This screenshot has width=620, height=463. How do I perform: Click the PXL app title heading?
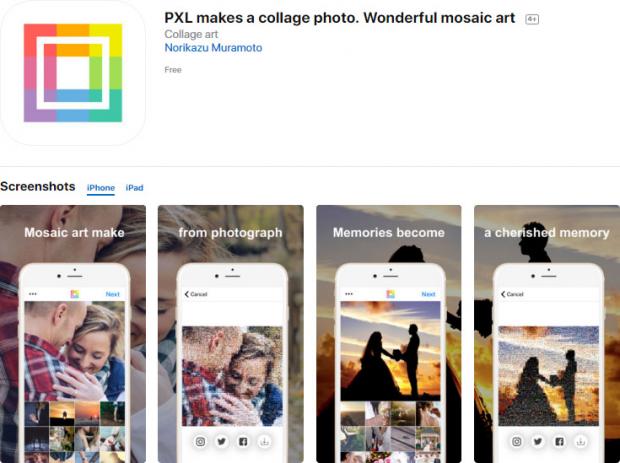click(340, 18)
